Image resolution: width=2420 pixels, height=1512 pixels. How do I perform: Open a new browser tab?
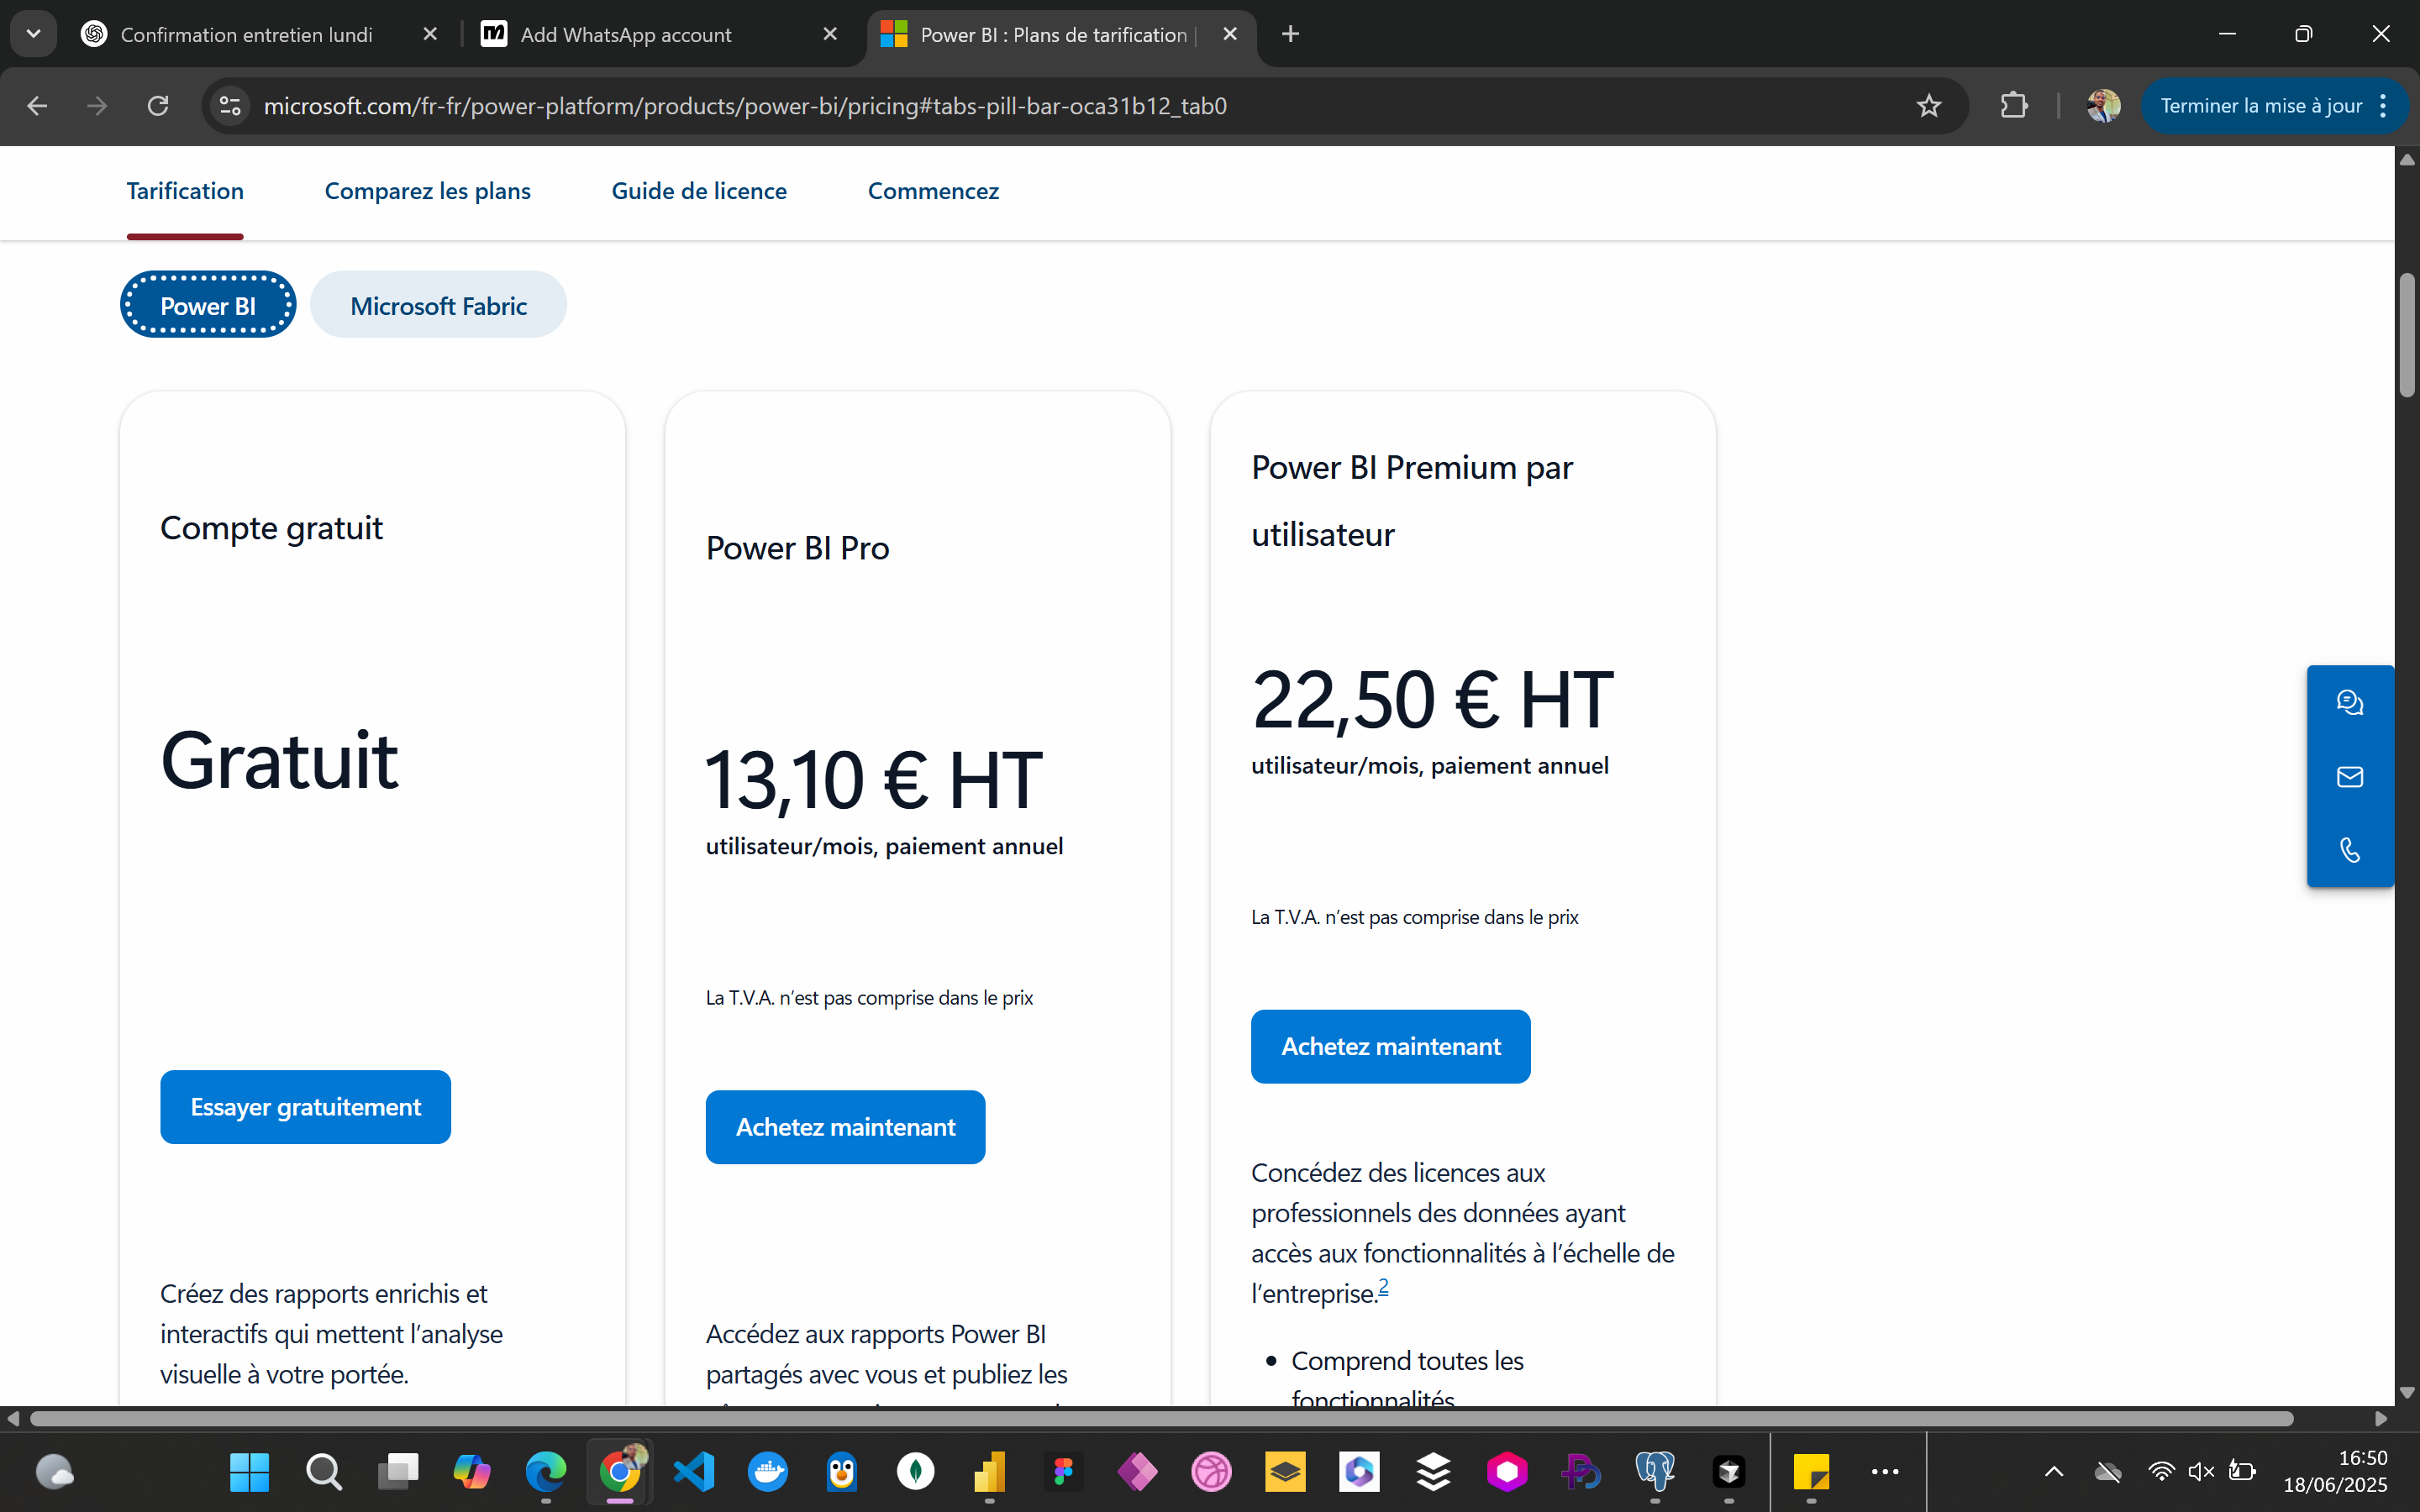(x=1290, y=34)
